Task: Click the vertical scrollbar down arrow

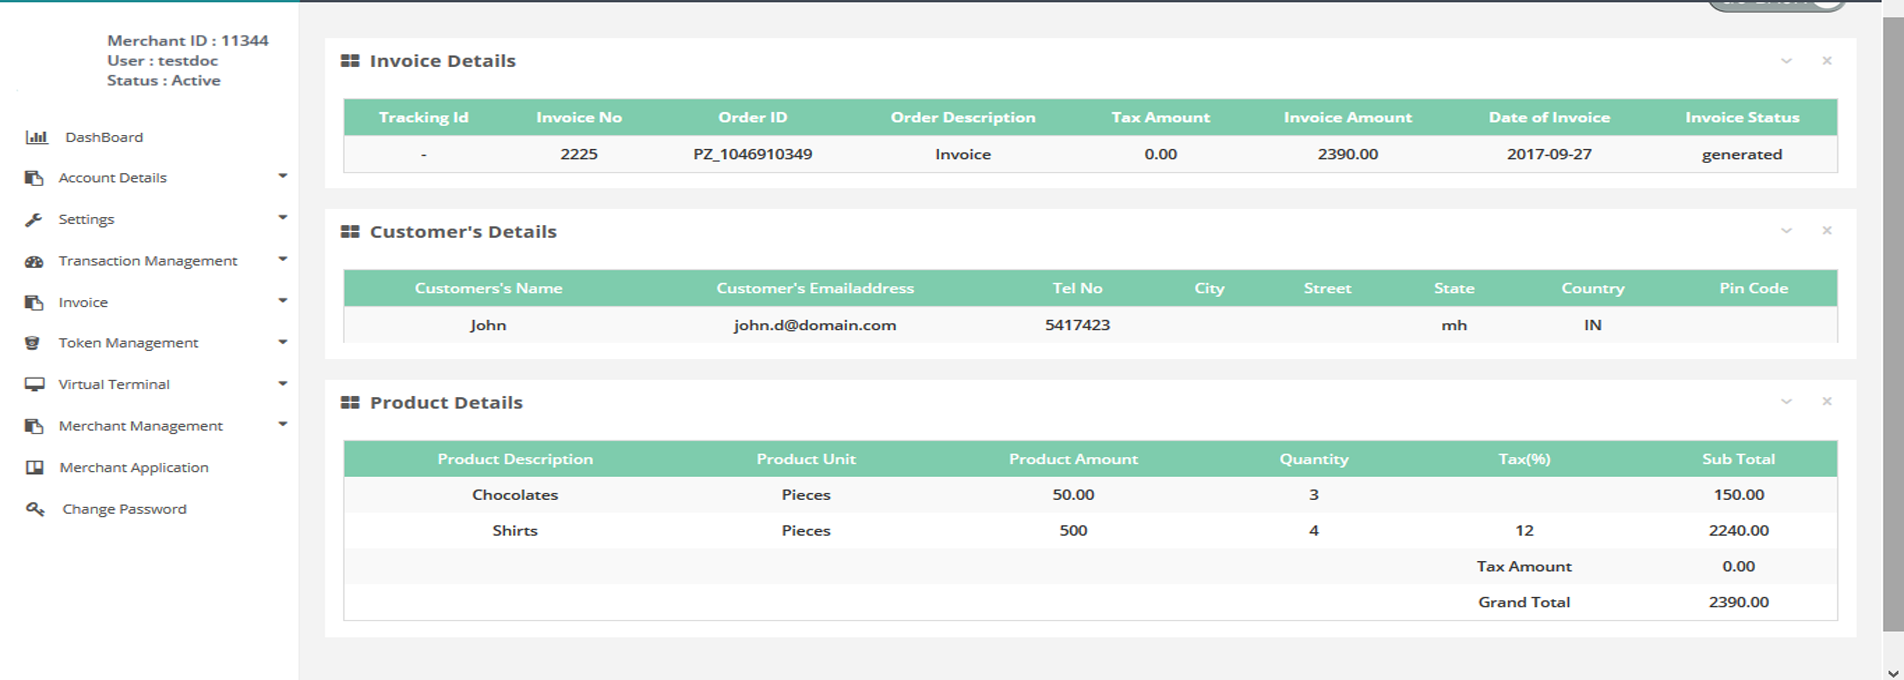Action: pyautogui.click(x=1892, y=672)
